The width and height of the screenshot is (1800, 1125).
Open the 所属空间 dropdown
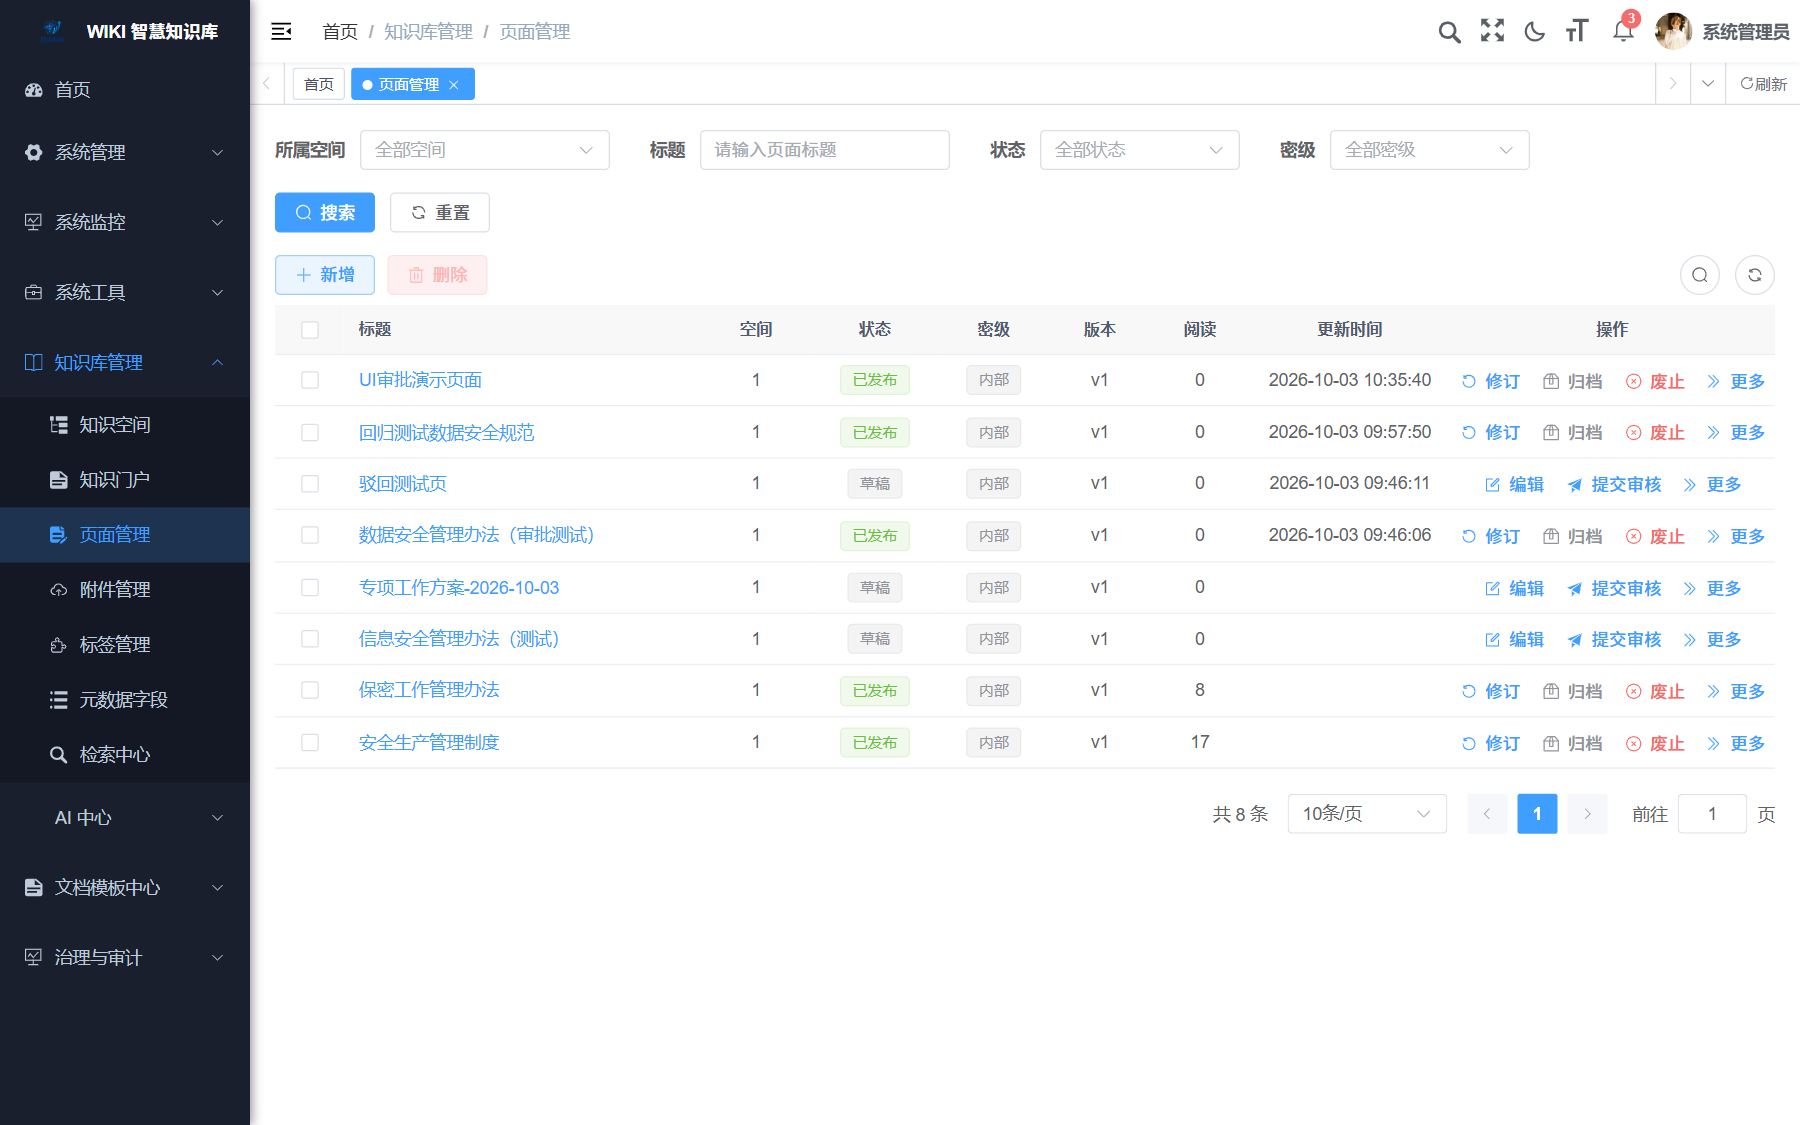[485, 150]
